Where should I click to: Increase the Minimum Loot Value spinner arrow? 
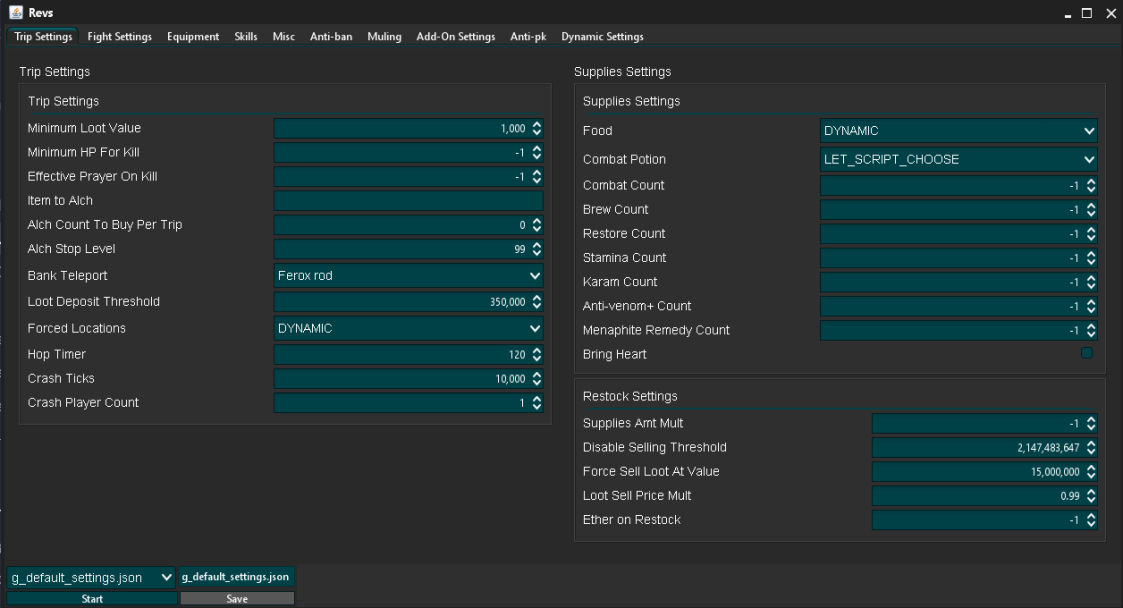tap(536, 124)
